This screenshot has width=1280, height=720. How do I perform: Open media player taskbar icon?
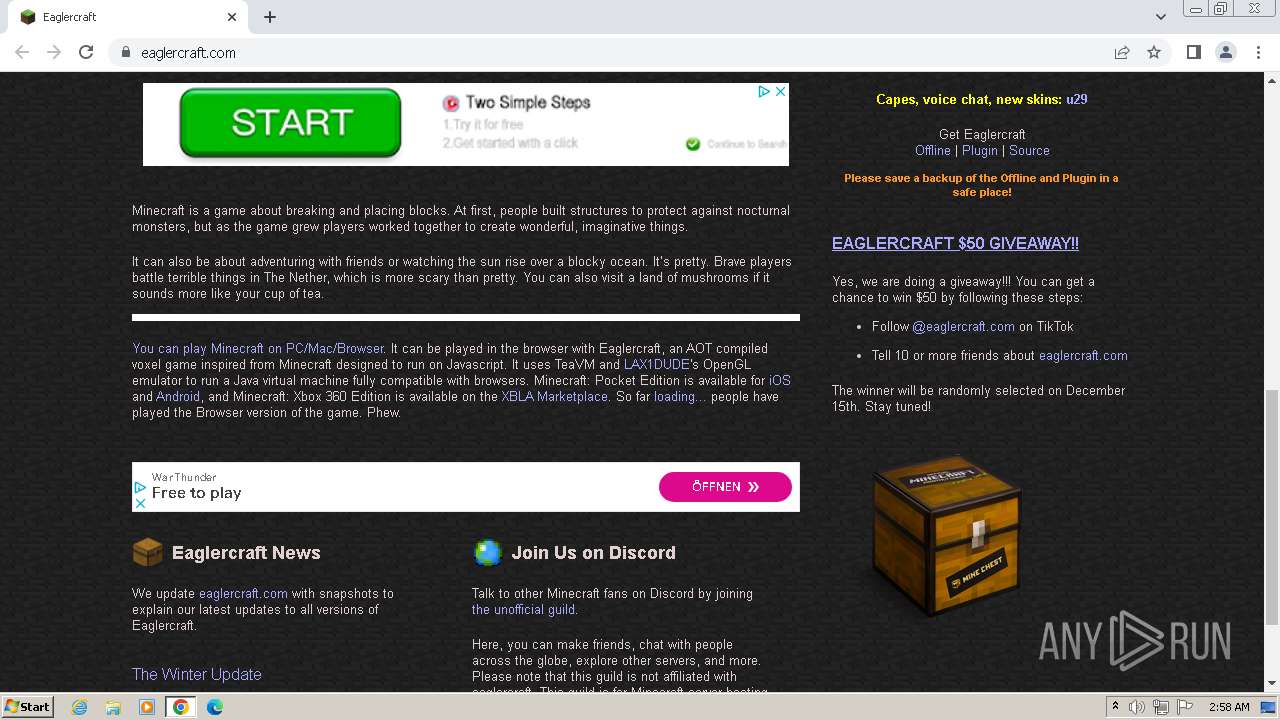coord(147,707)
